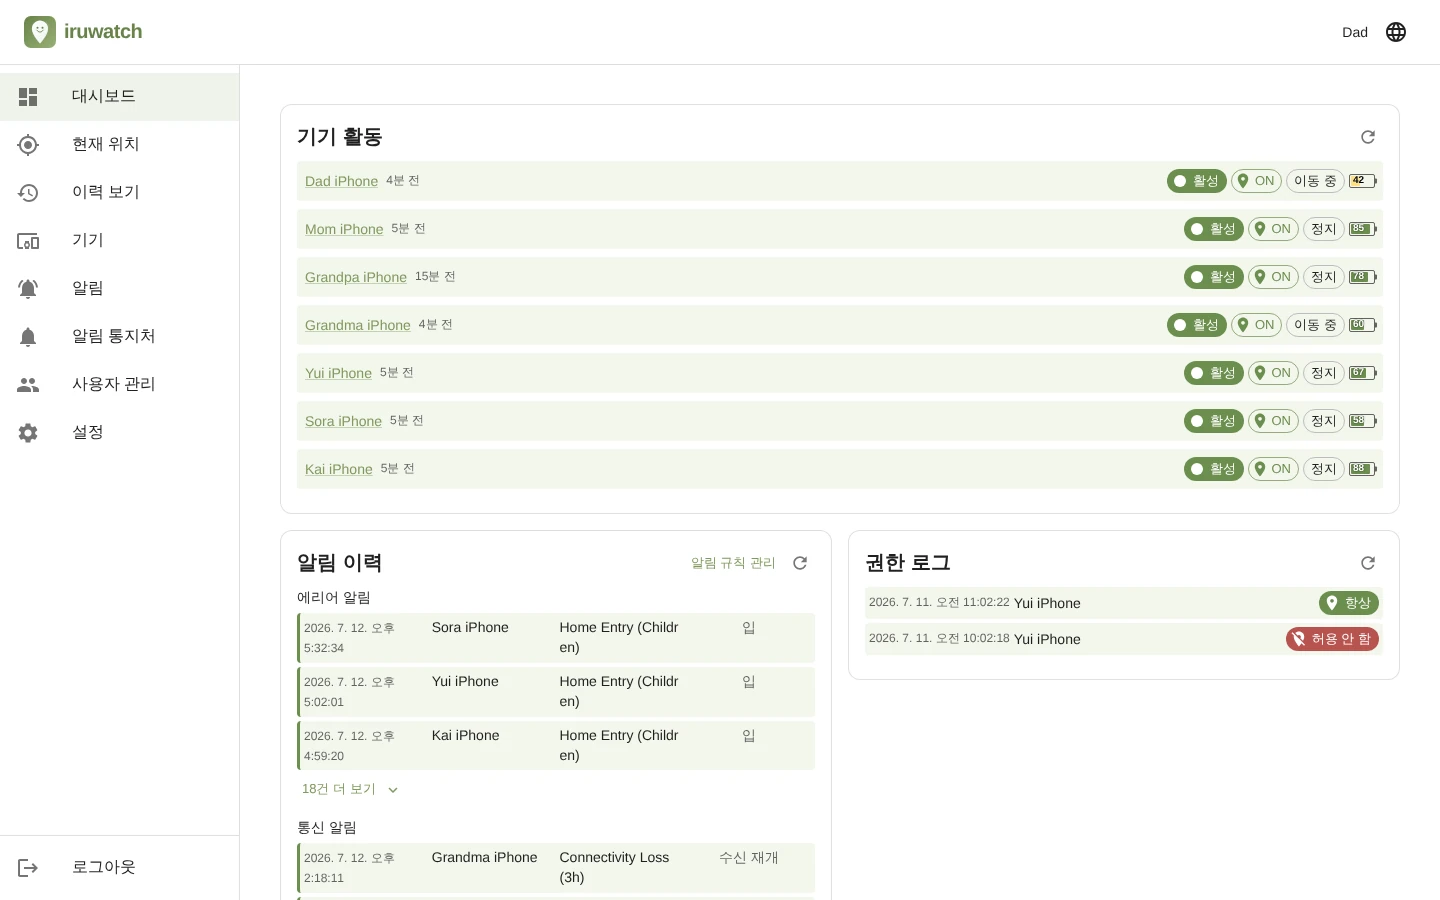Click the 설정 gear icon
1440x900 pixels.
point(28,433)
